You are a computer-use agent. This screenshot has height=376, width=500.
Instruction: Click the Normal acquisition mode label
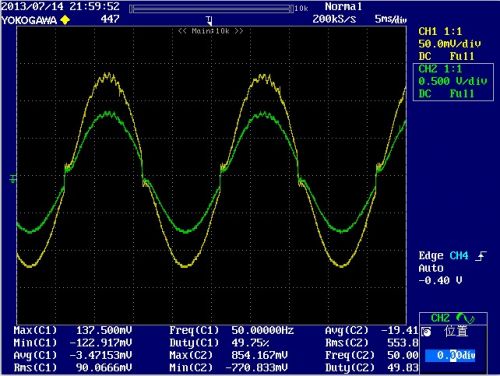[343, 7]
